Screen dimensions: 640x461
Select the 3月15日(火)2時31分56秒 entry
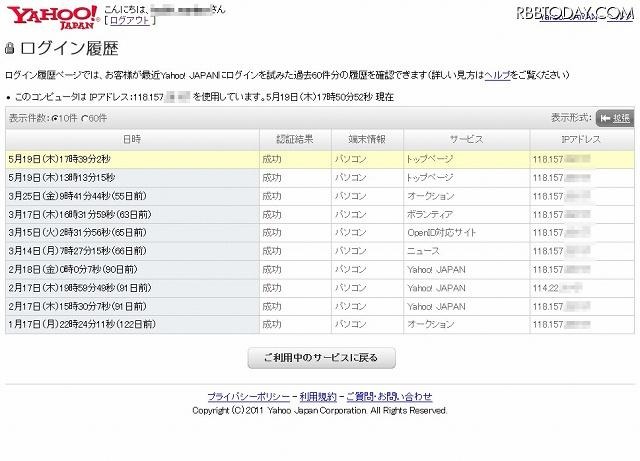pos(320,233)
